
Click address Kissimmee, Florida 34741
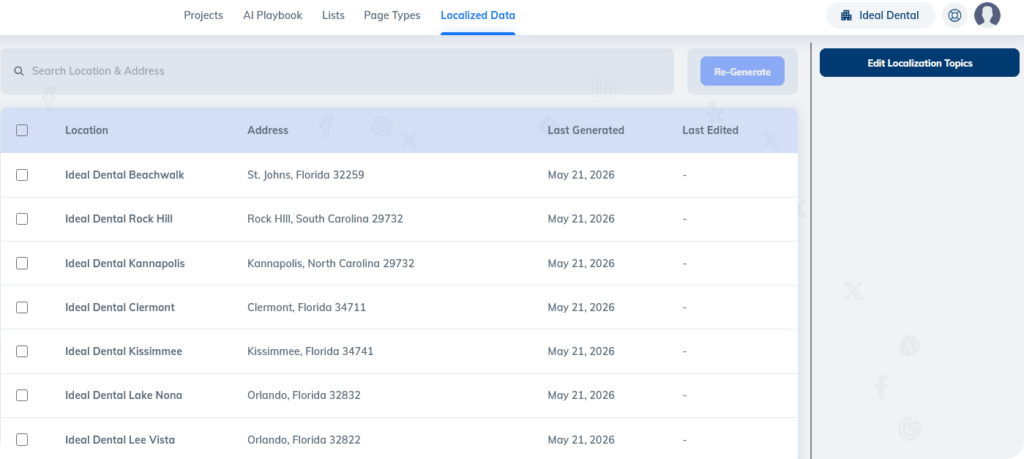(310, 351)
